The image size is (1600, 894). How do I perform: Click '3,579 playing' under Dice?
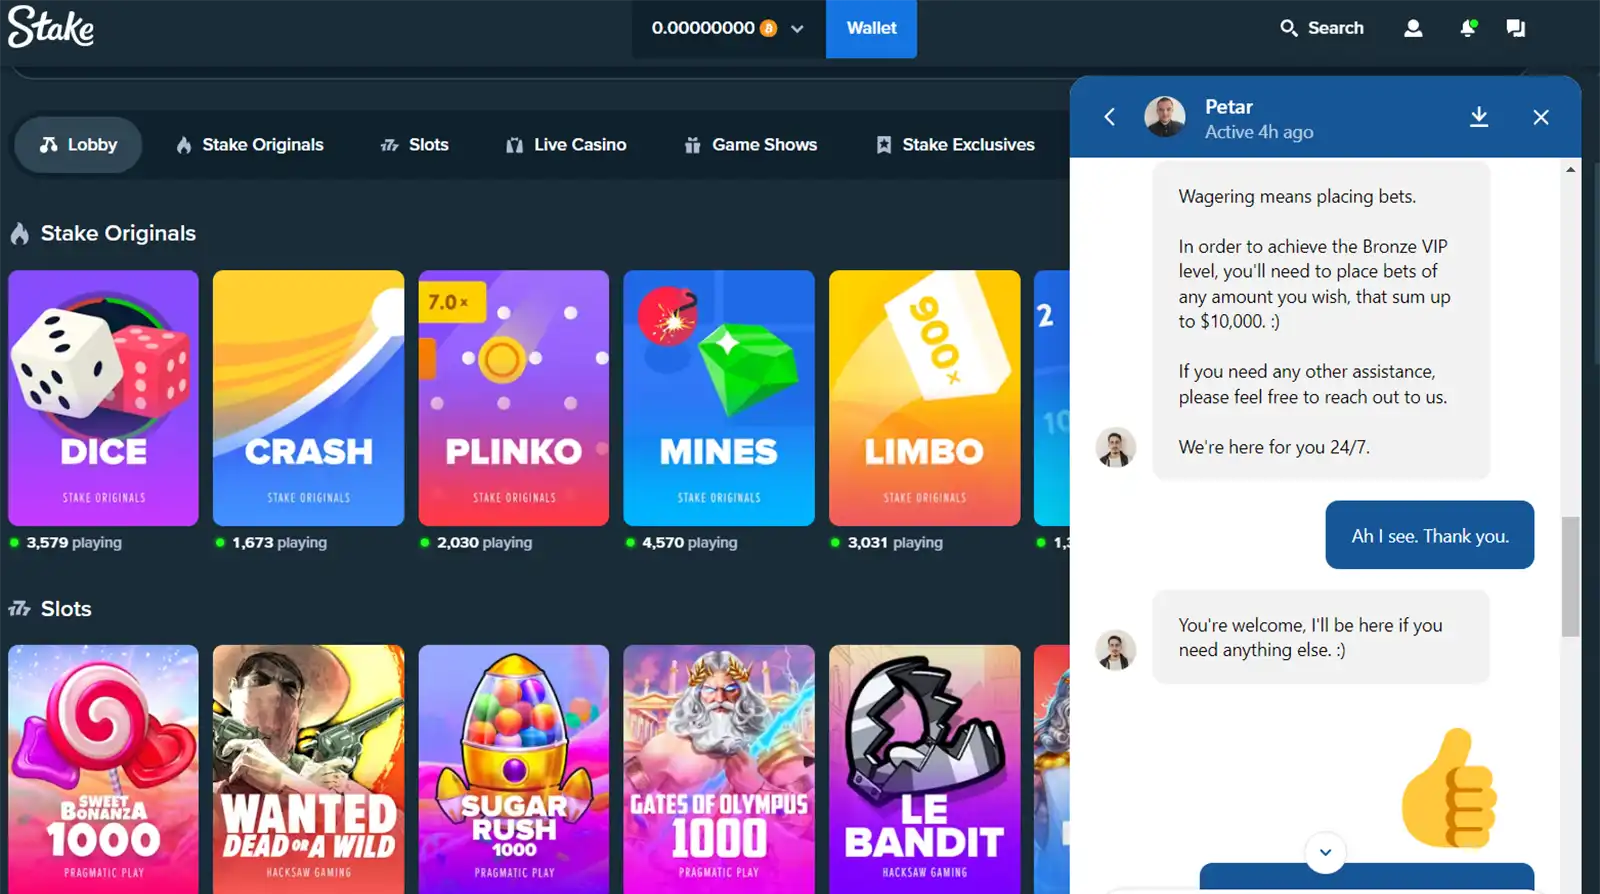click(74, 542)
